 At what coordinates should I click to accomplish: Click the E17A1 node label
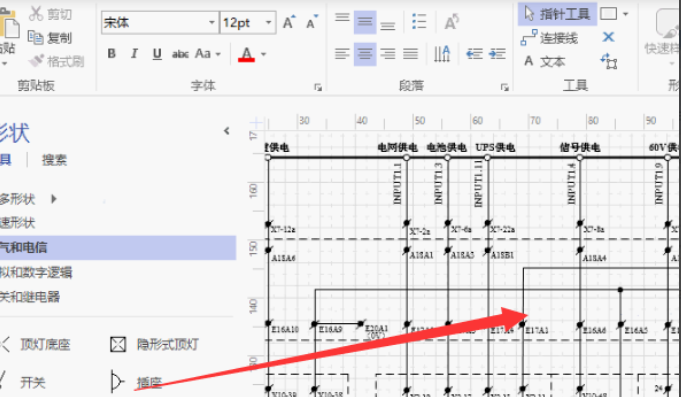click(x=537, y=331)
